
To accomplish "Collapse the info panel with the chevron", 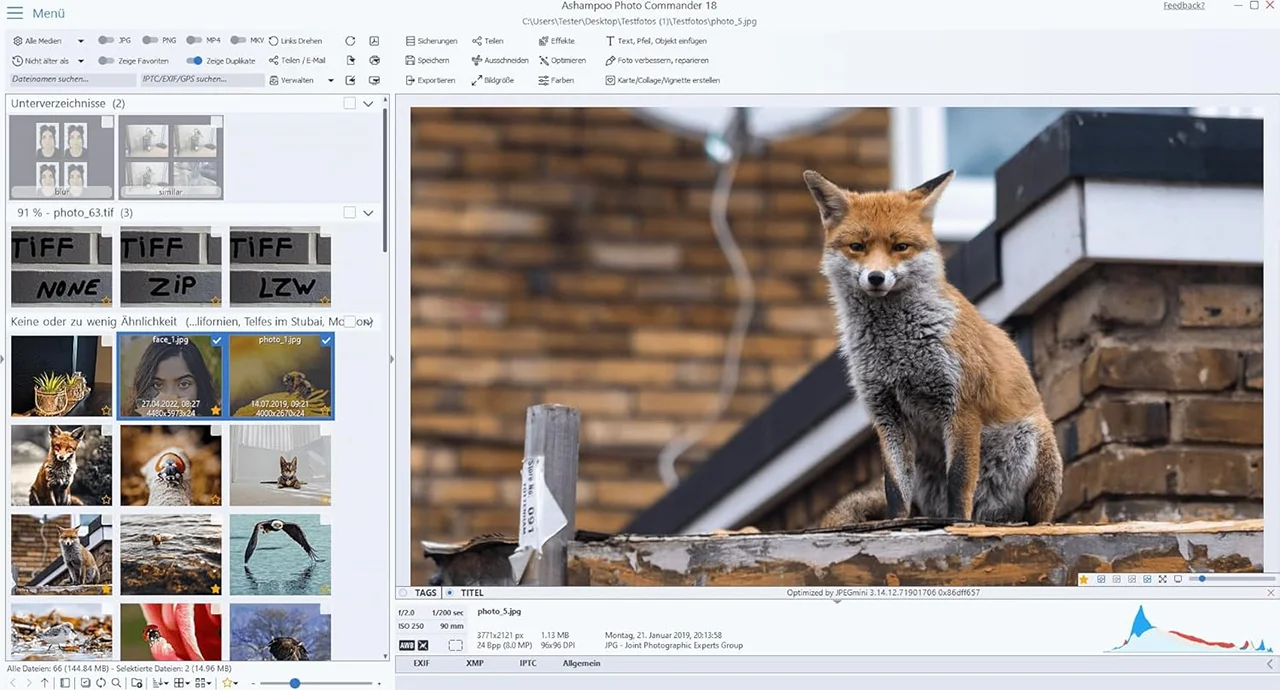I will (x=1270, y=663).
